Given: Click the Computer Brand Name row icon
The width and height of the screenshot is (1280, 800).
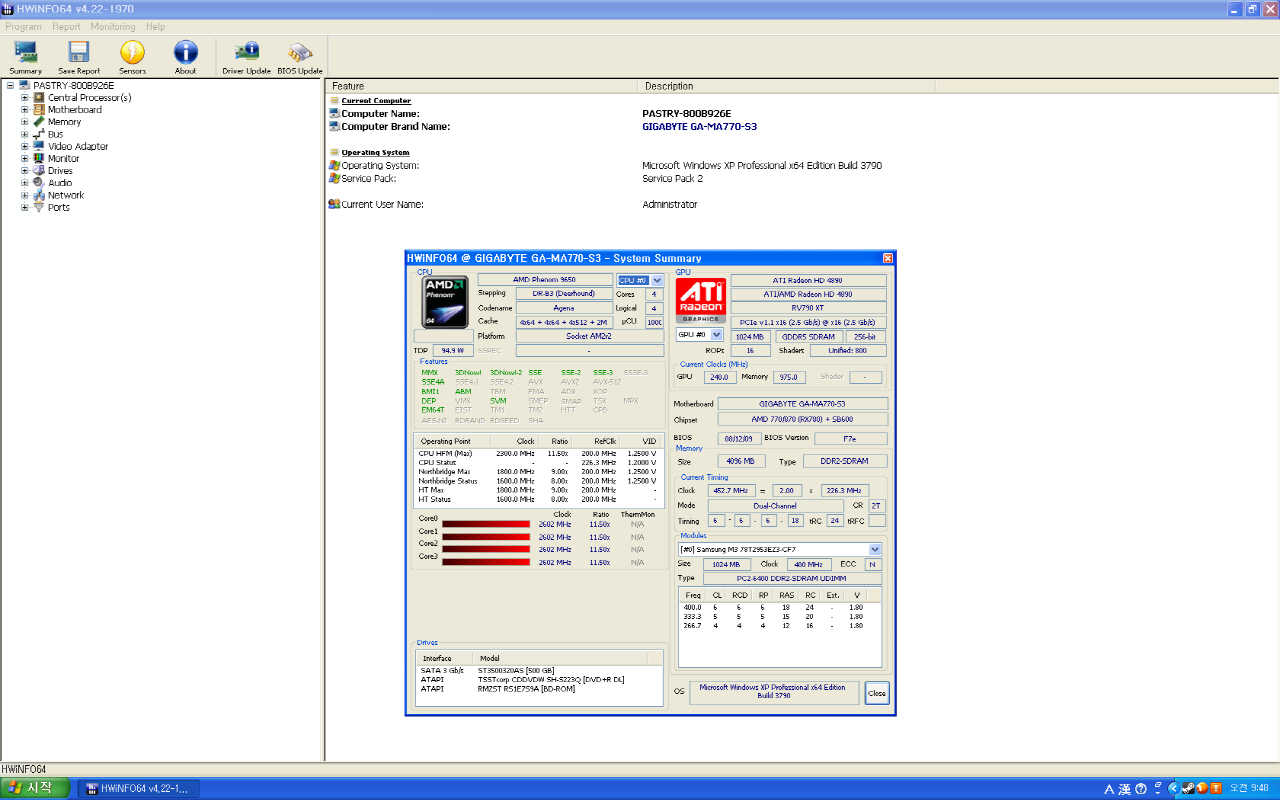Looking at the screenshot, I should pos(334,127).
